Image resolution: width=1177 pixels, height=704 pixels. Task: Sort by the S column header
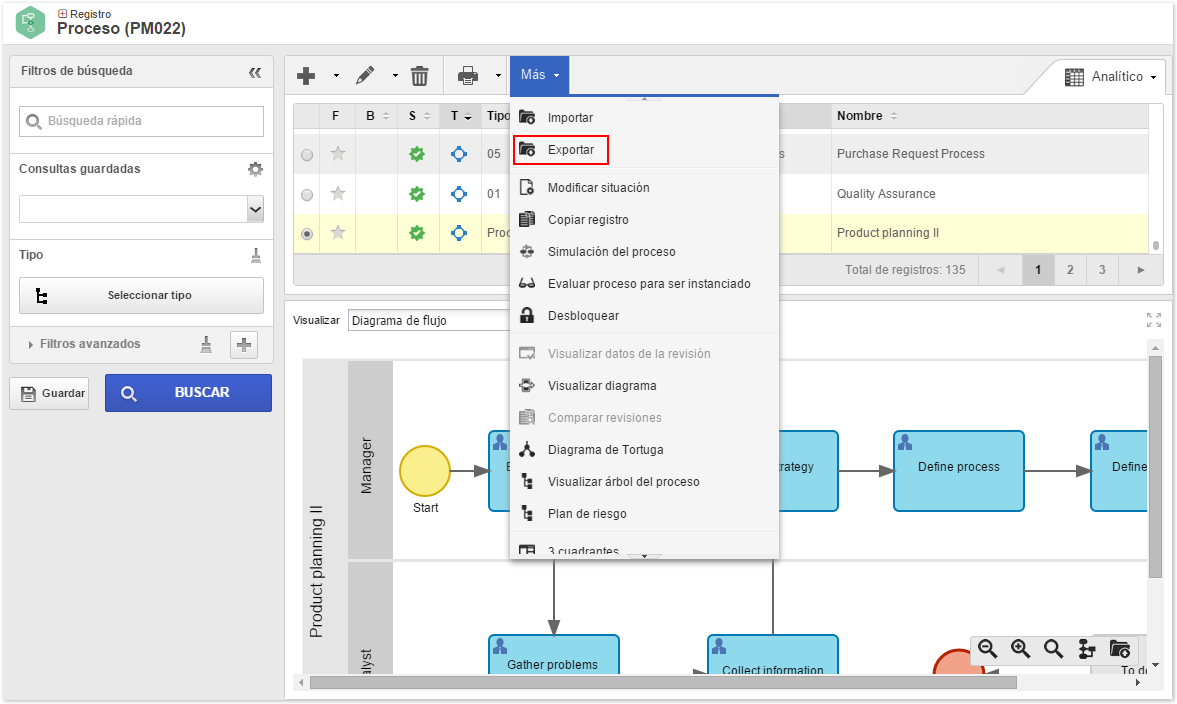(x=419, y=116)
